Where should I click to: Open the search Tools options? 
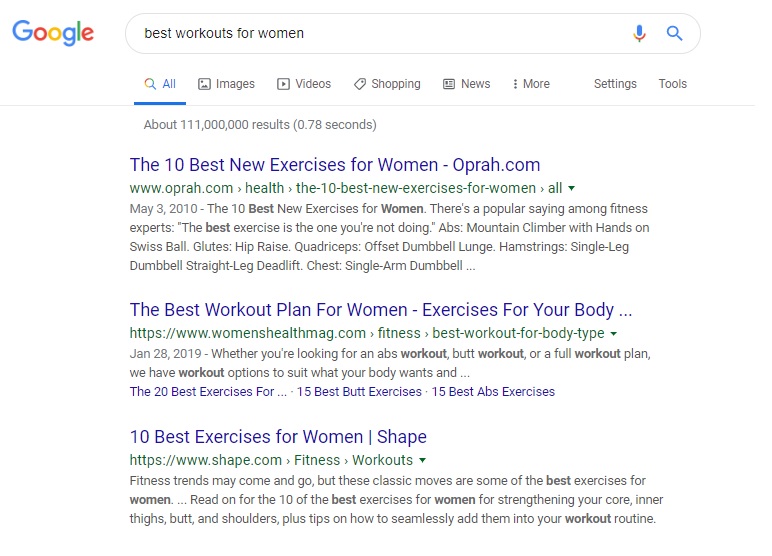point(672,84)
